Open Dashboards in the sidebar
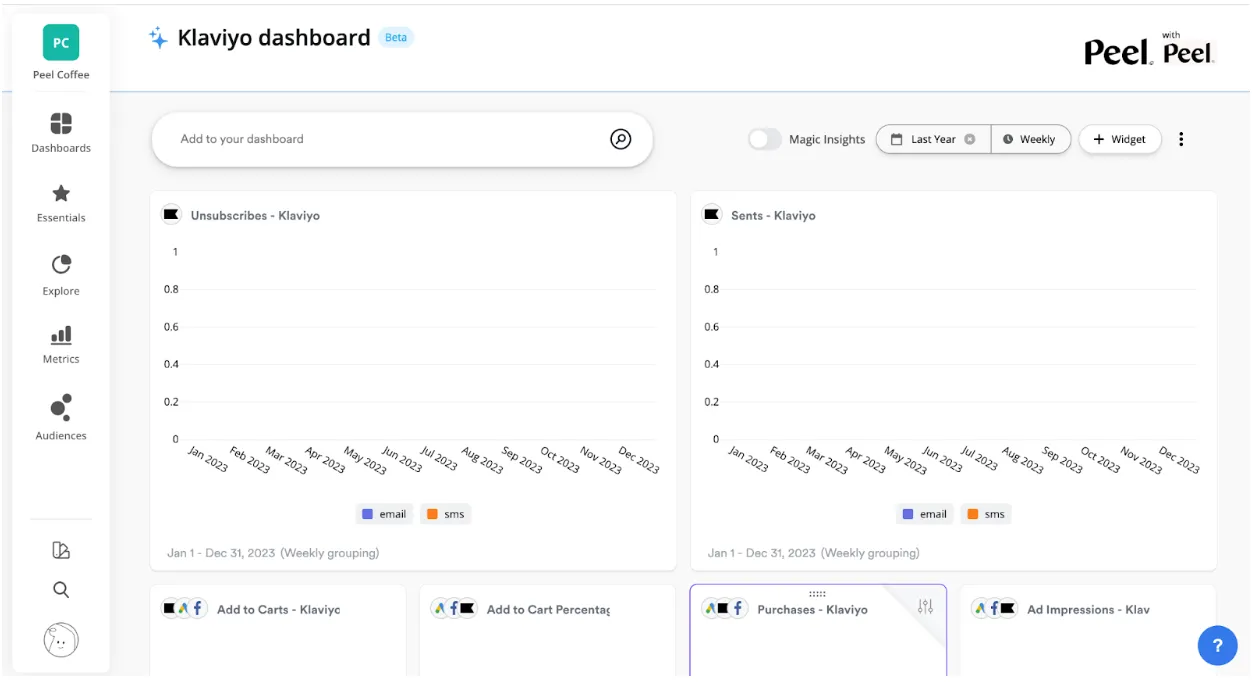 [61, 133]
